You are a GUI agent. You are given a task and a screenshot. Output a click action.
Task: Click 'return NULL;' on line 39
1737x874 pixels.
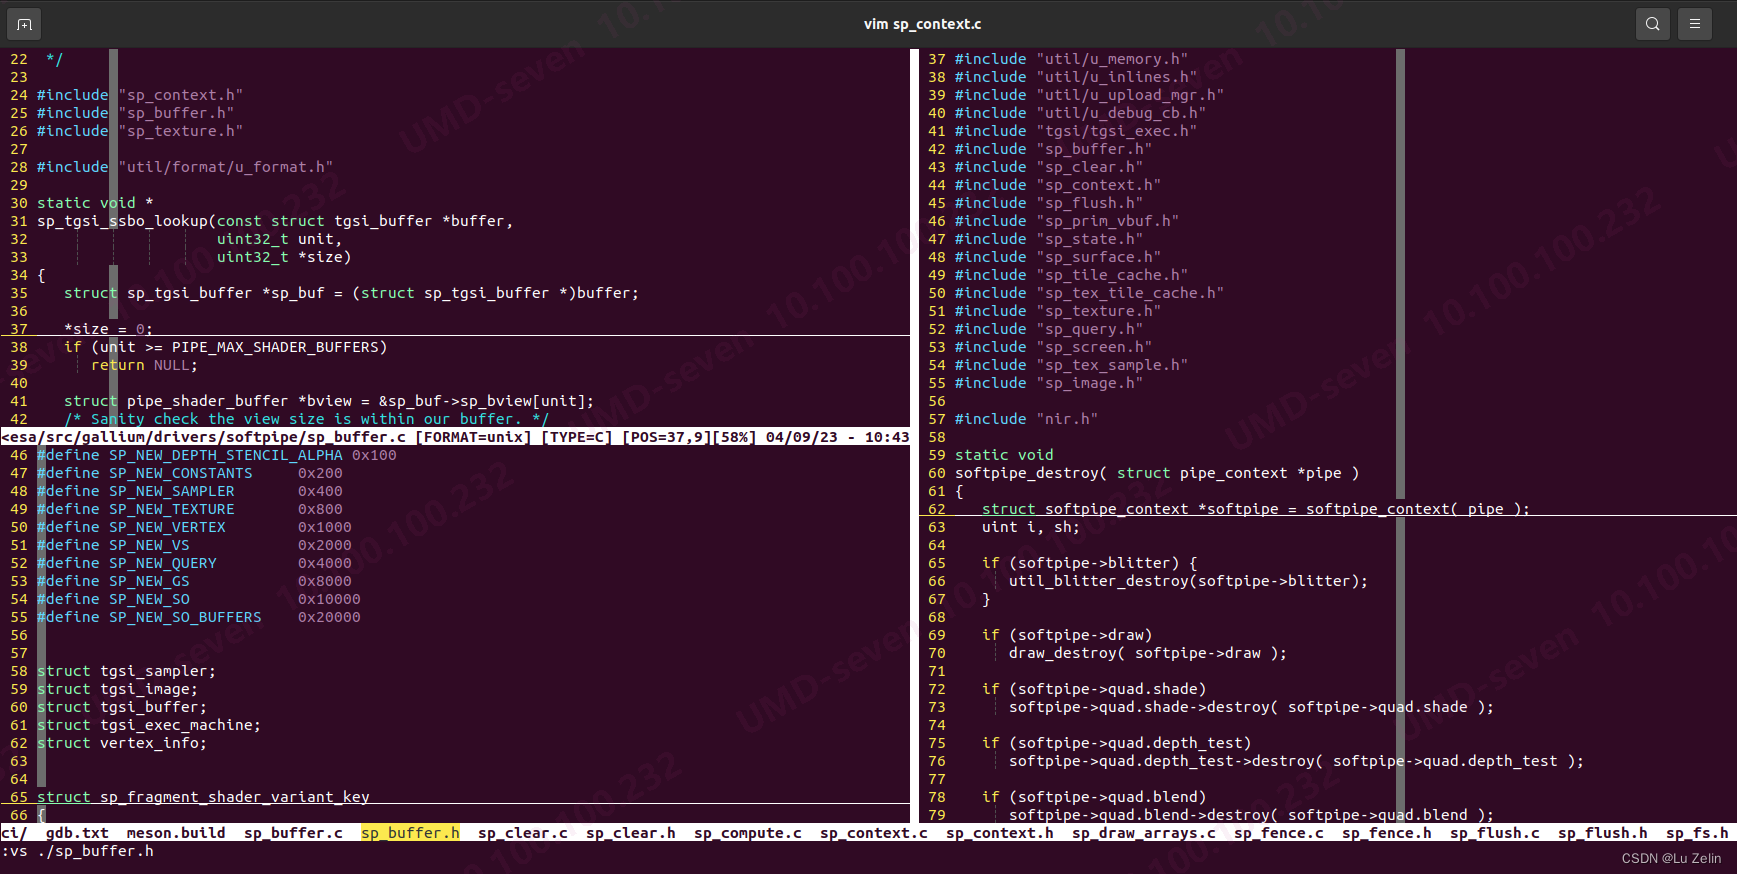point(145,365)
